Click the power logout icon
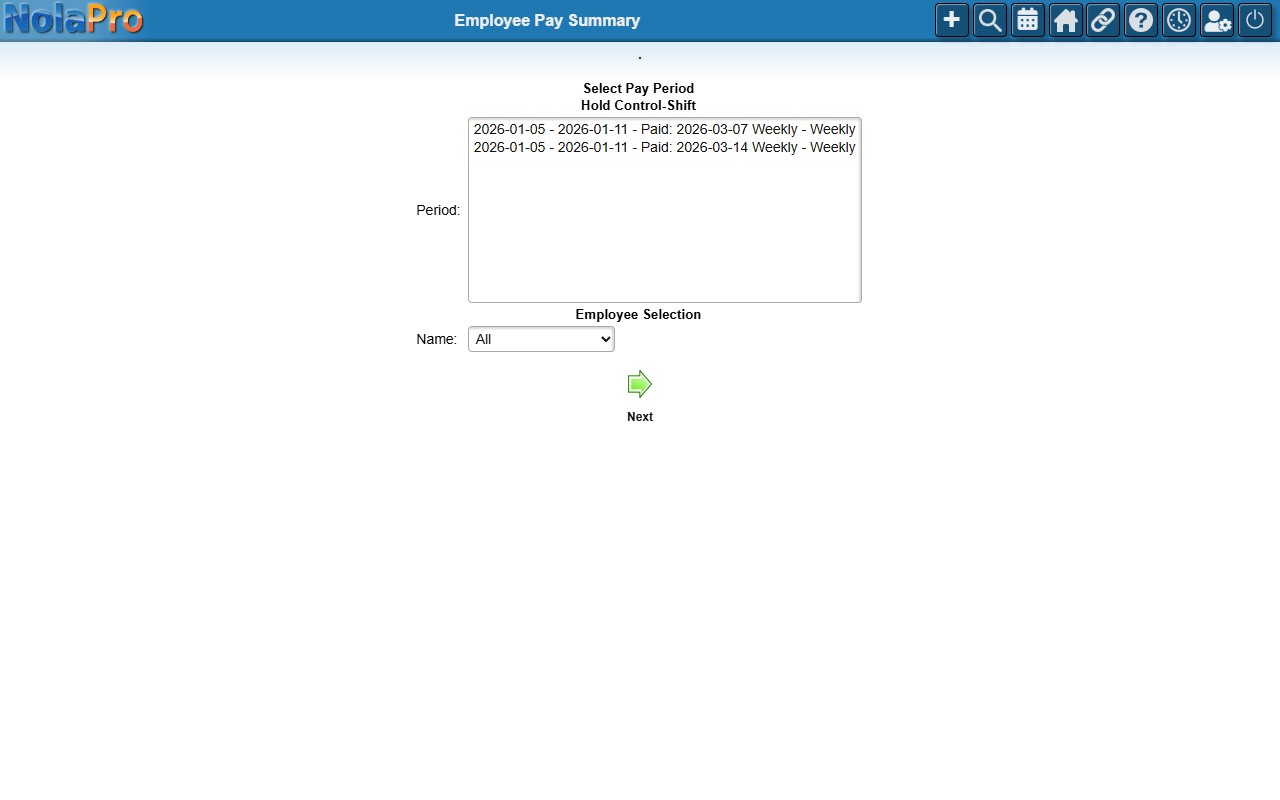This screenshot has height=800, width=1280. pos(1255,20)
